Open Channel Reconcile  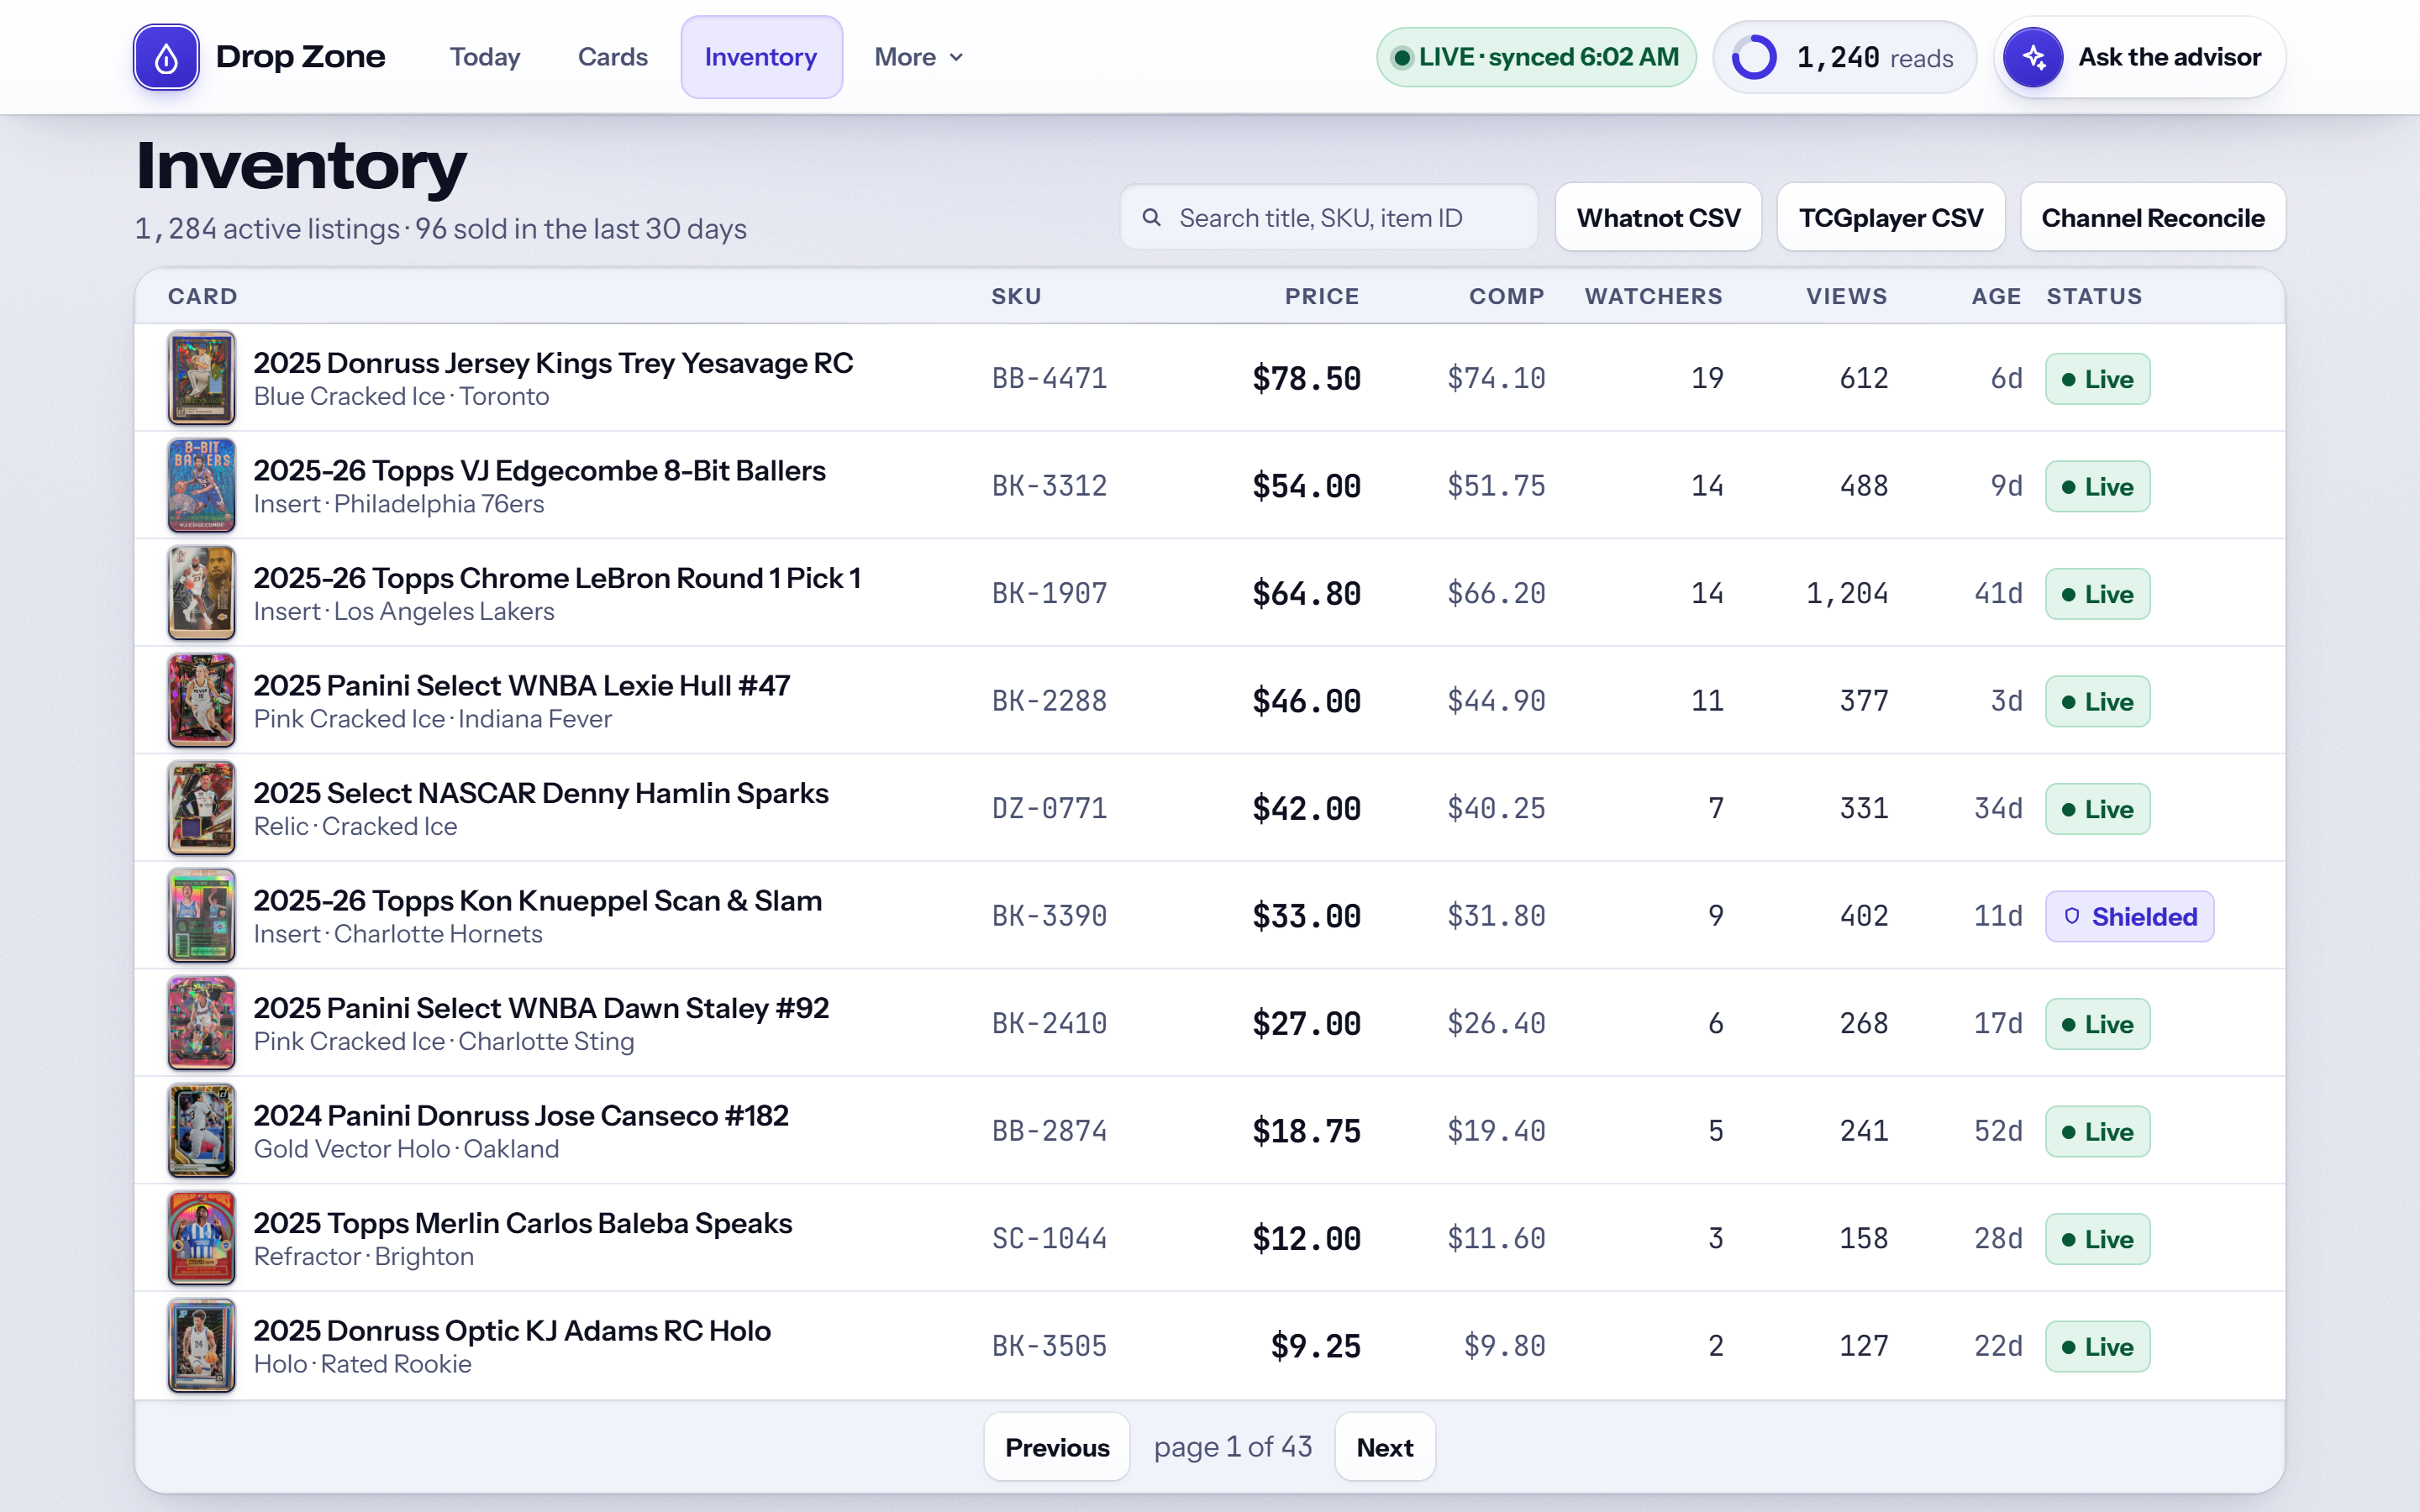pos(2152,217)
